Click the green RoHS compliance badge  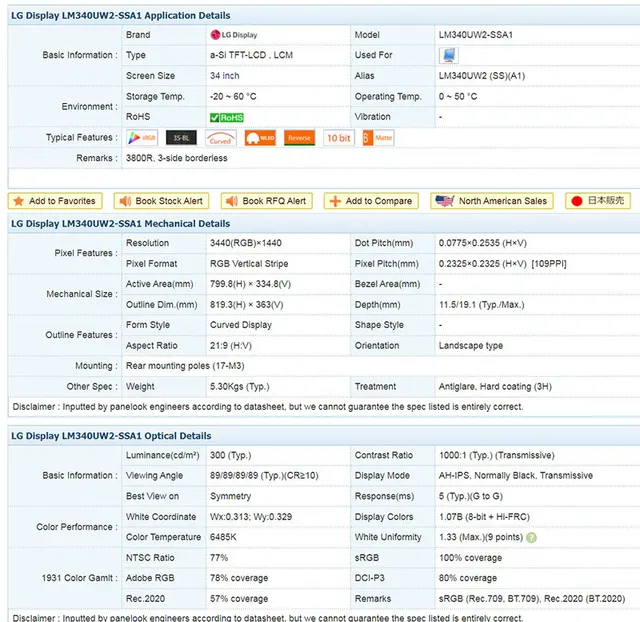(x=227, y=118)
